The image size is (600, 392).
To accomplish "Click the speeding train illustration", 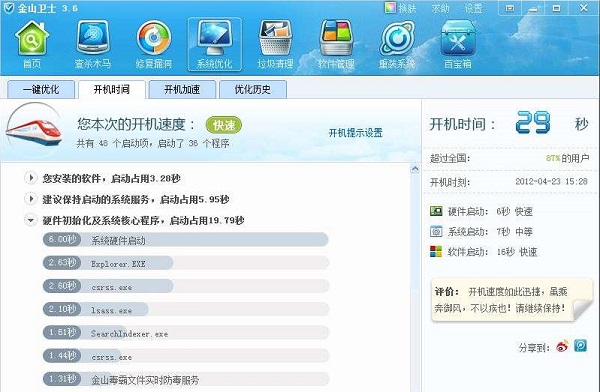I will (x=34, y=130).
